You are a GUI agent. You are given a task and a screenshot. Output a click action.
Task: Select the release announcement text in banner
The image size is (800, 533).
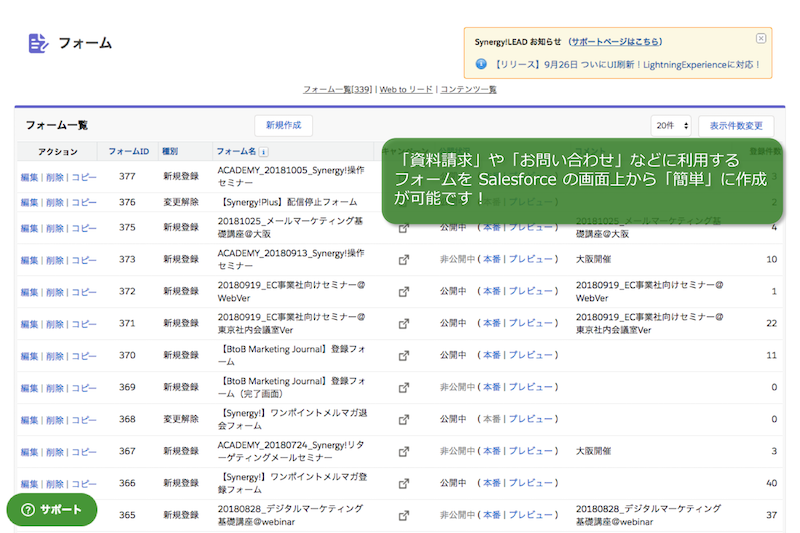[x=628, y=65]
